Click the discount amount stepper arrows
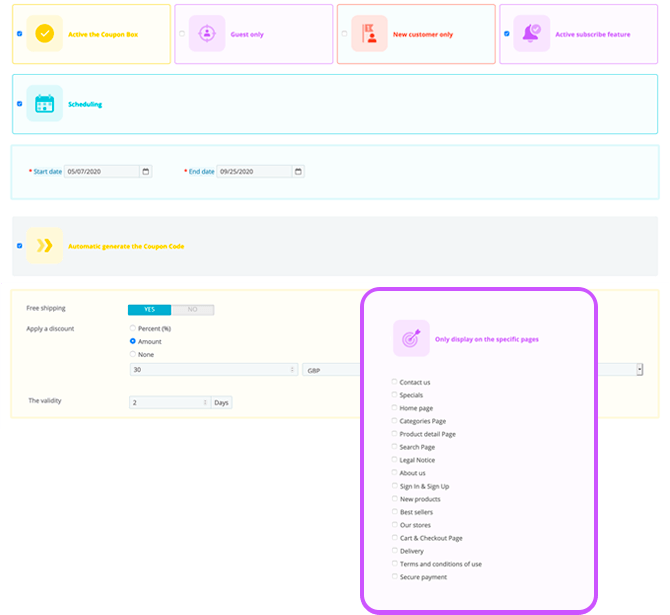The image size is (670, 615). tap(292, 370)
